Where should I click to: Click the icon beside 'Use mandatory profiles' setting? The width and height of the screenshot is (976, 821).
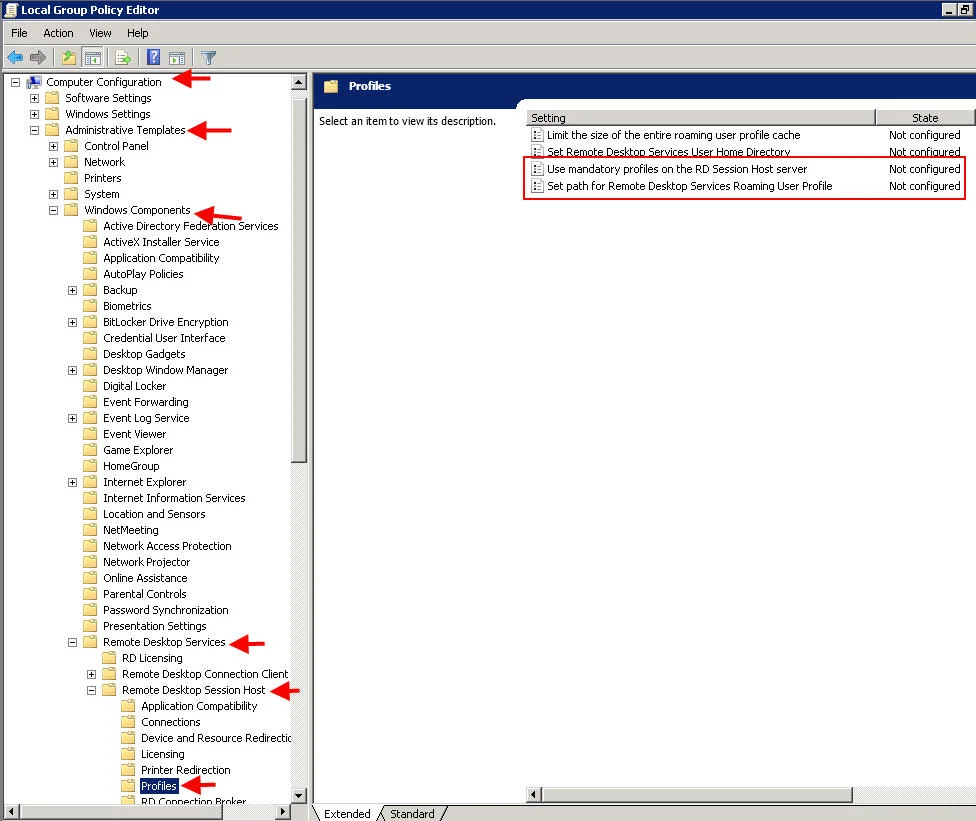coord(537,169)
